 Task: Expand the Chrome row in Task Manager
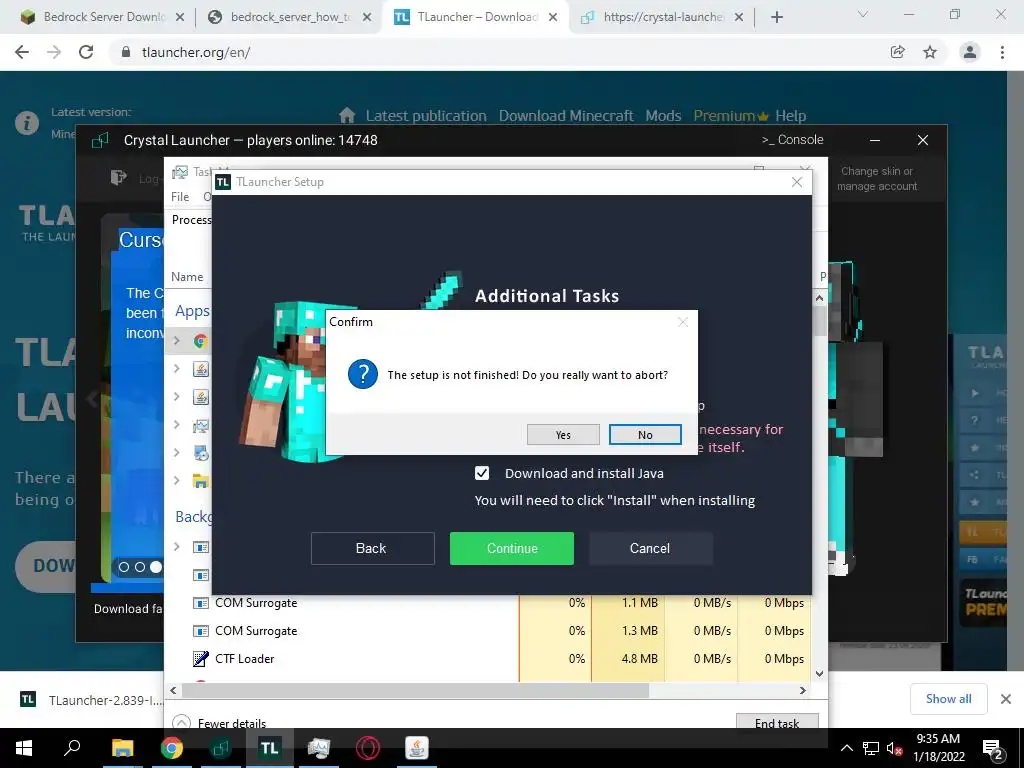coord(176,341)
